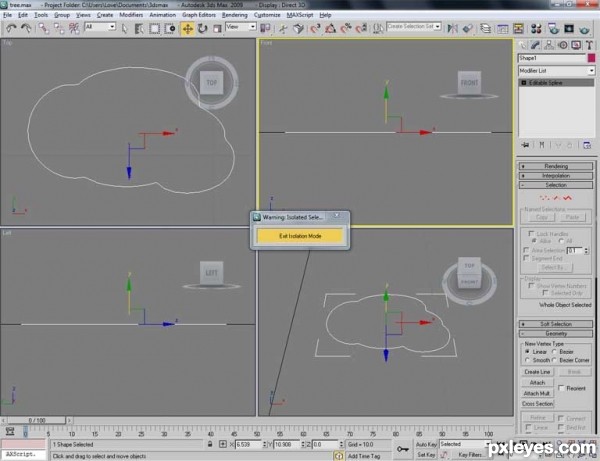The image size is (600, 461).
Task: Click the Bind to Space Warp icon
Action: click(74, 28)
